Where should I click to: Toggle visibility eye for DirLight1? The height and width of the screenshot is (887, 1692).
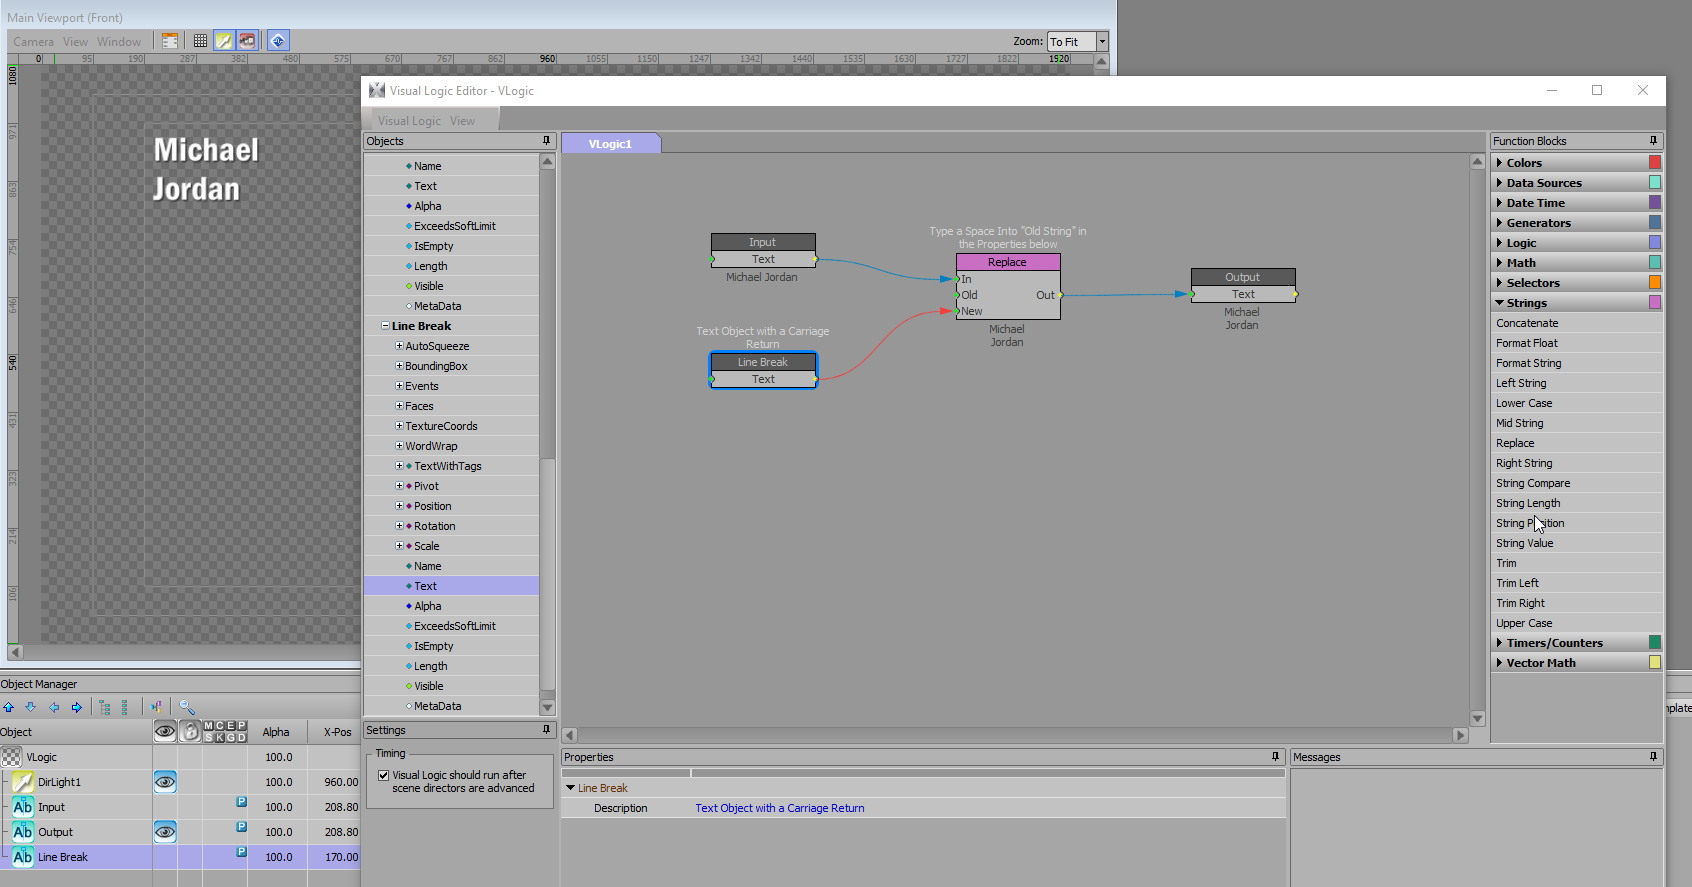pos(165,782)
